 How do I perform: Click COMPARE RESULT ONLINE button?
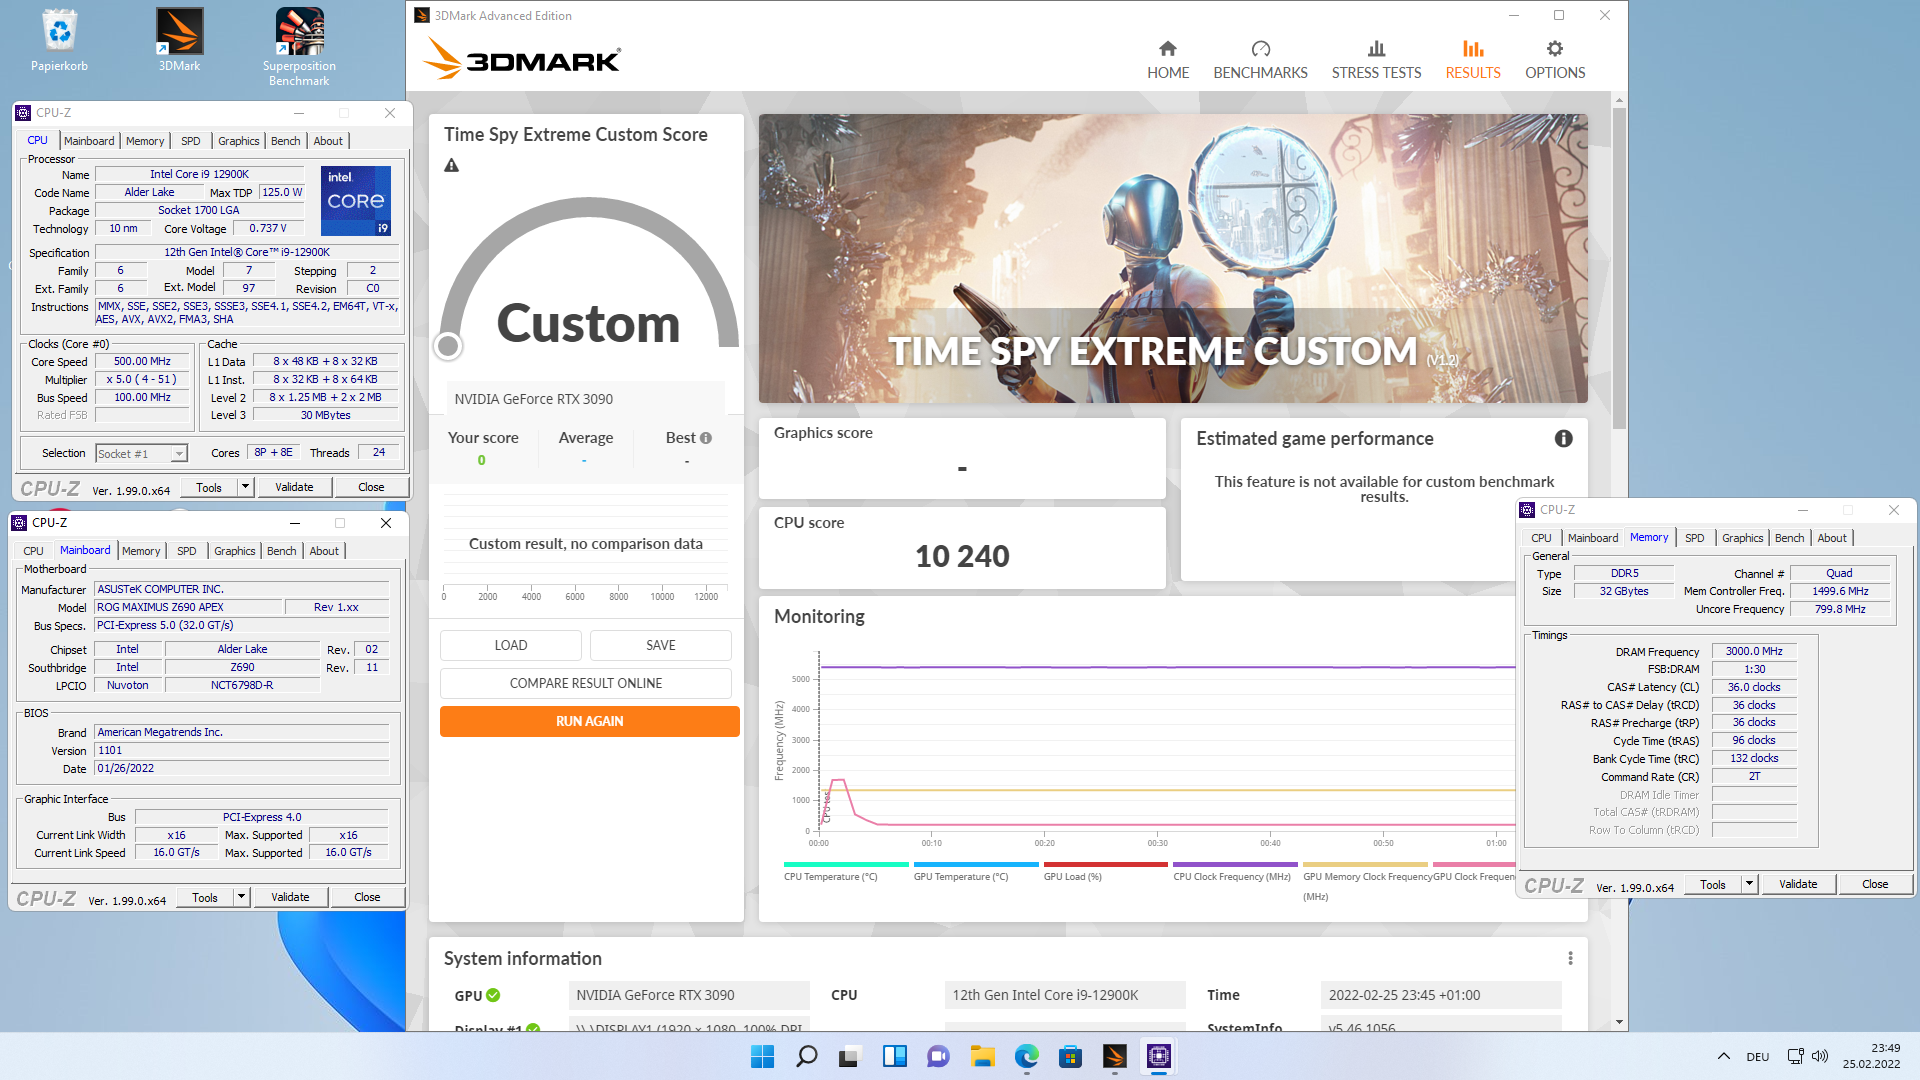pyautogui.click(x=586, y=683)
